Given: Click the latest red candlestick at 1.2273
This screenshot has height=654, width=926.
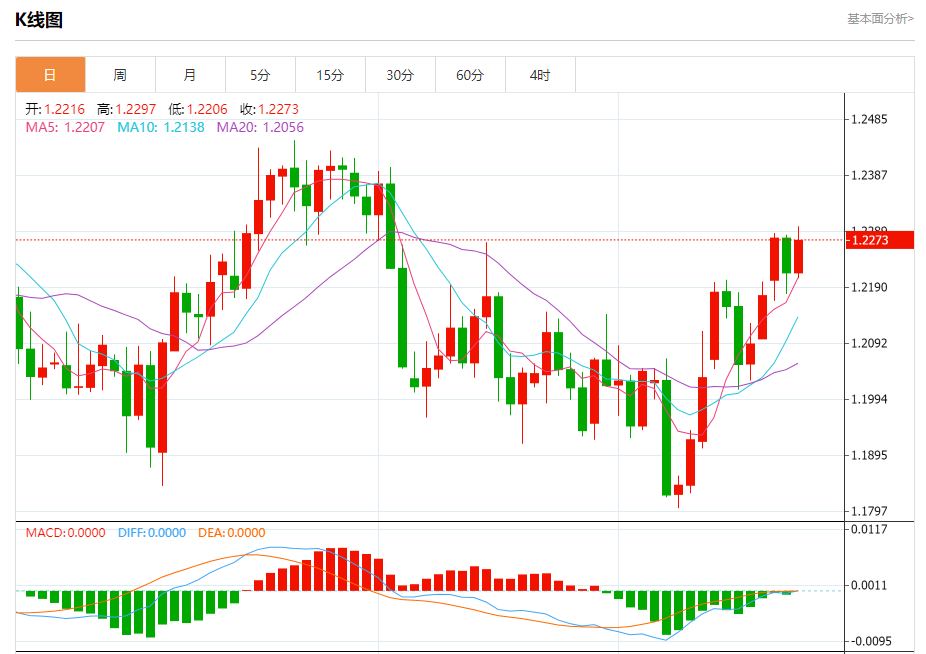Looking at the screenshot, I should (x=798, y=256).
